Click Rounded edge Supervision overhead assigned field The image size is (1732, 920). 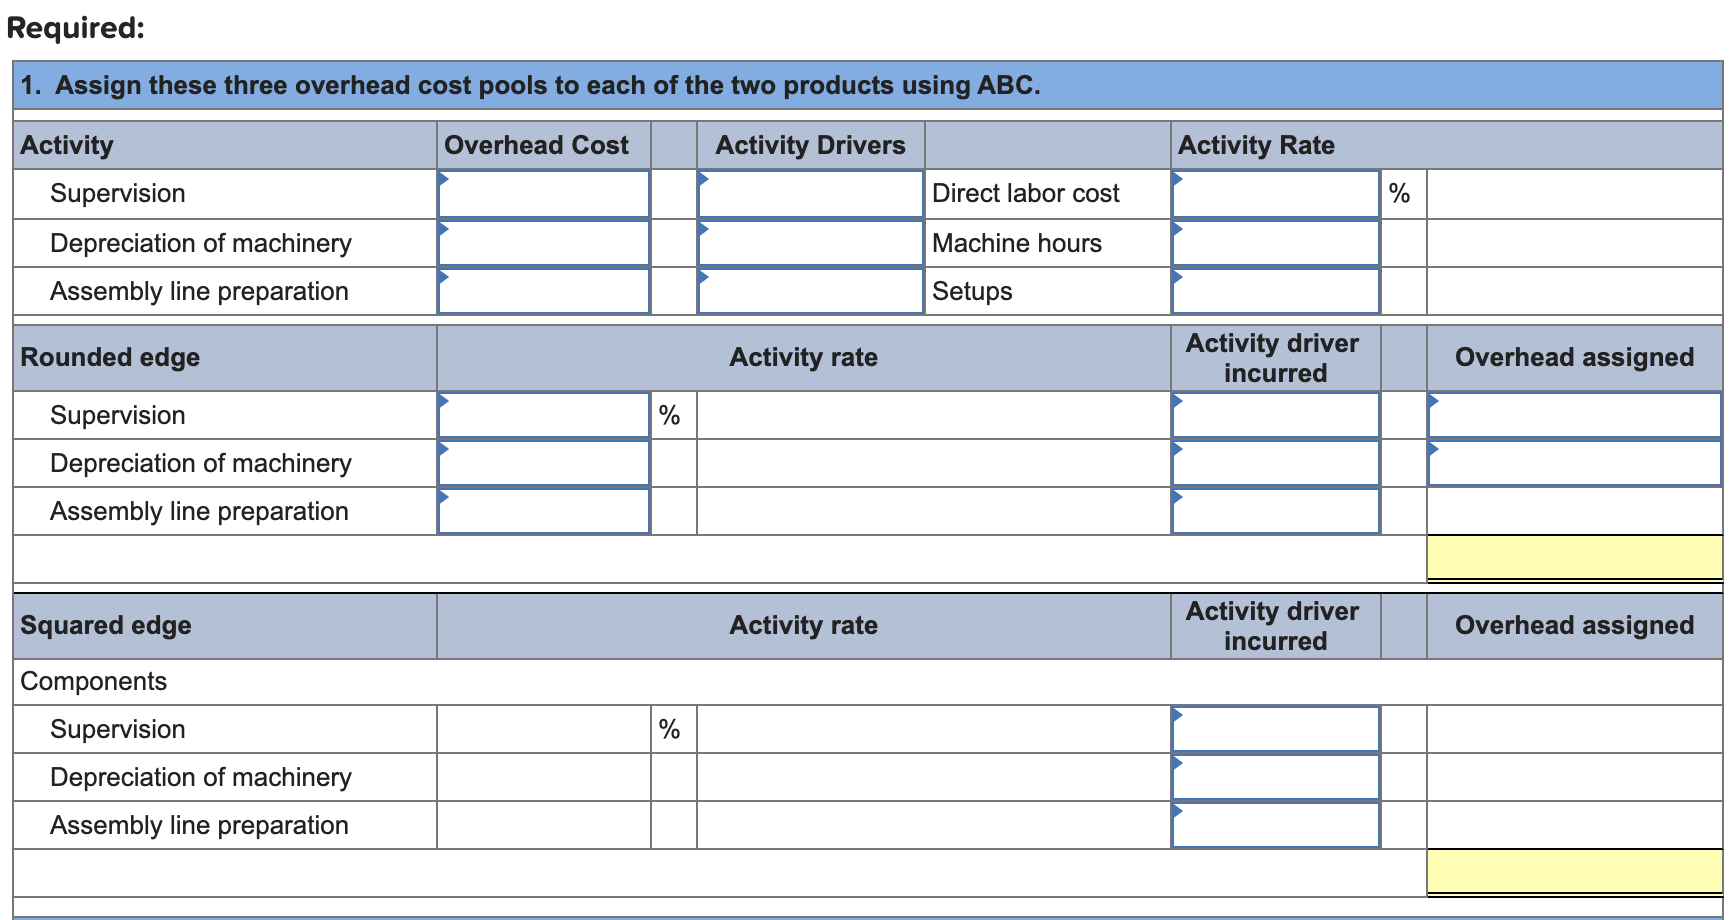point(1575,415)
